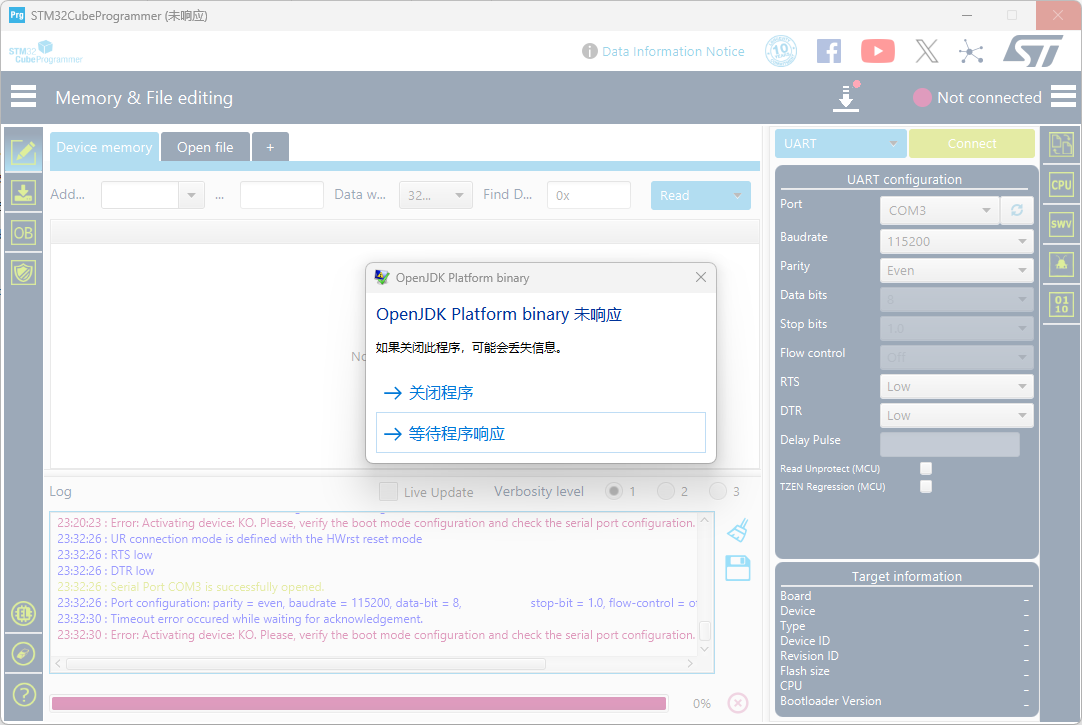
Task: Open the Port COM3 dropdown
Action: tap(939, 210)
